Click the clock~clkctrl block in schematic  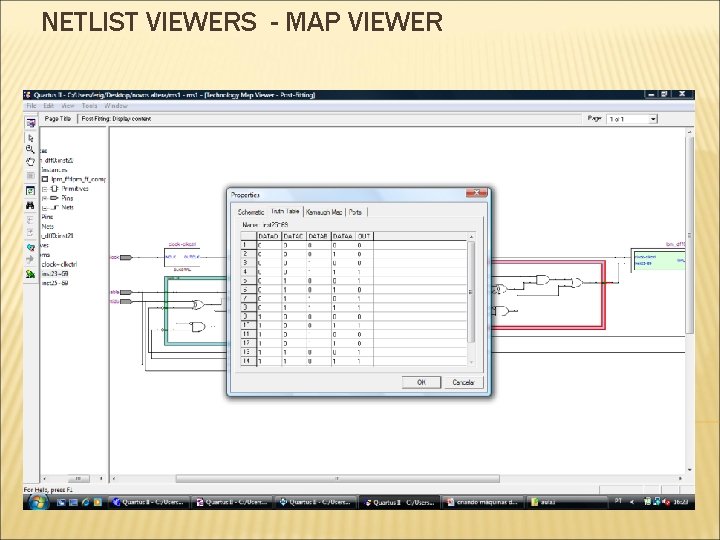[x=182, y=257]
